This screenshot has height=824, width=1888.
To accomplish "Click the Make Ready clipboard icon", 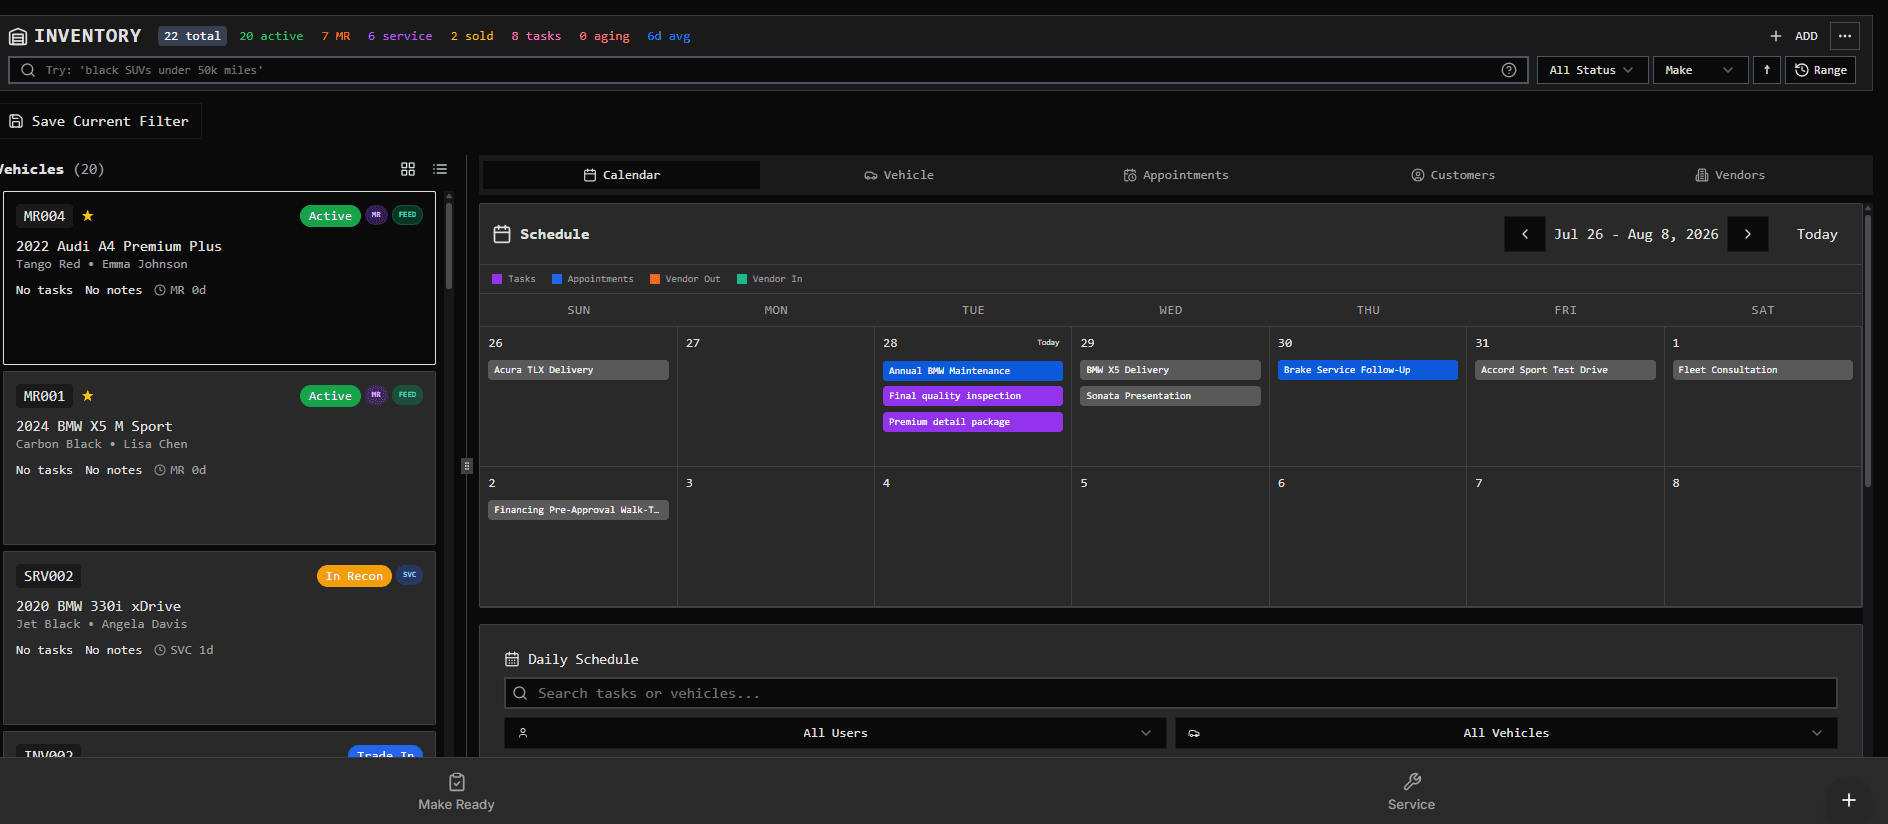I will (457, 782).
